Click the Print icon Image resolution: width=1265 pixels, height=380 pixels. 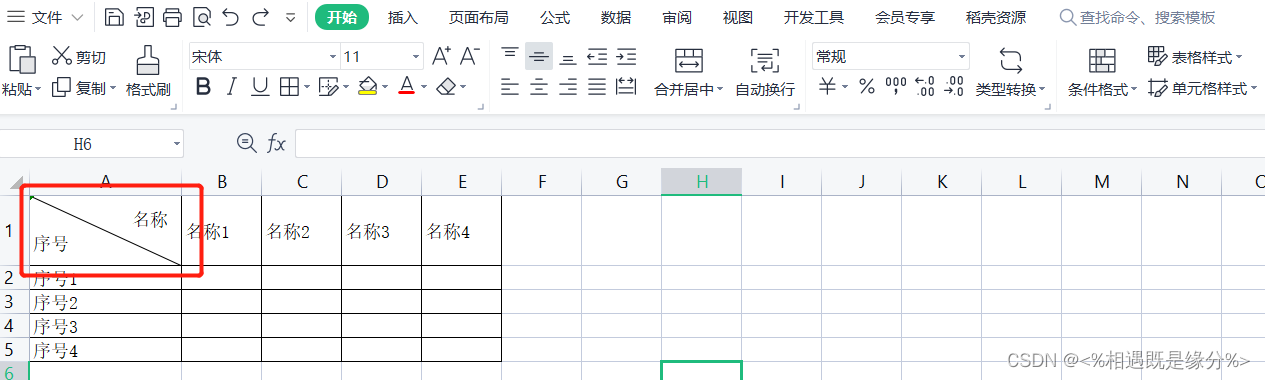point(173,17)
